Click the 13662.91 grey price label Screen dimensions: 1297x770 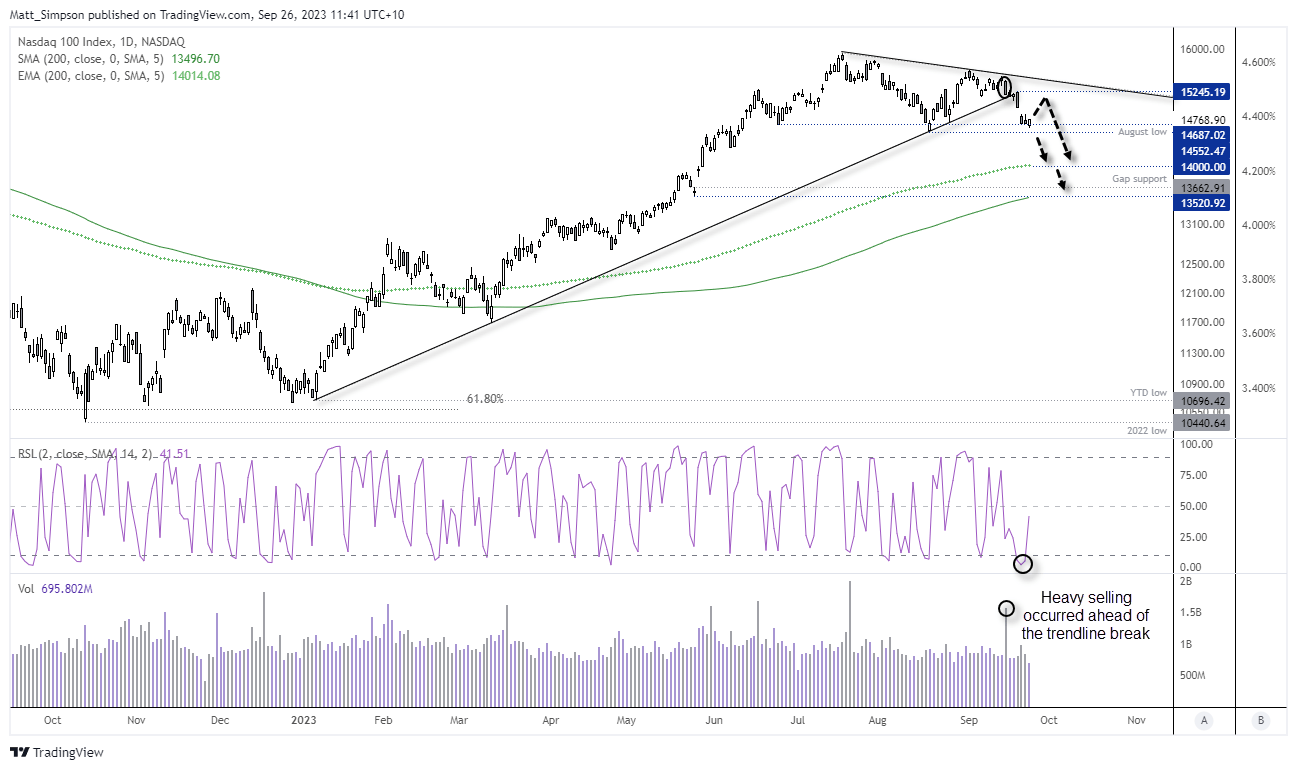[1203, 187]
